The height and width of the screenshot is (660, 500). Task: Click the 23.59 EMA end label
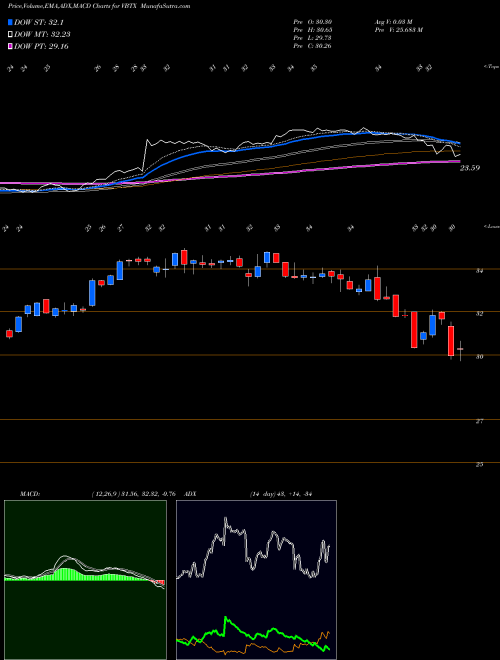pos(470,168)
